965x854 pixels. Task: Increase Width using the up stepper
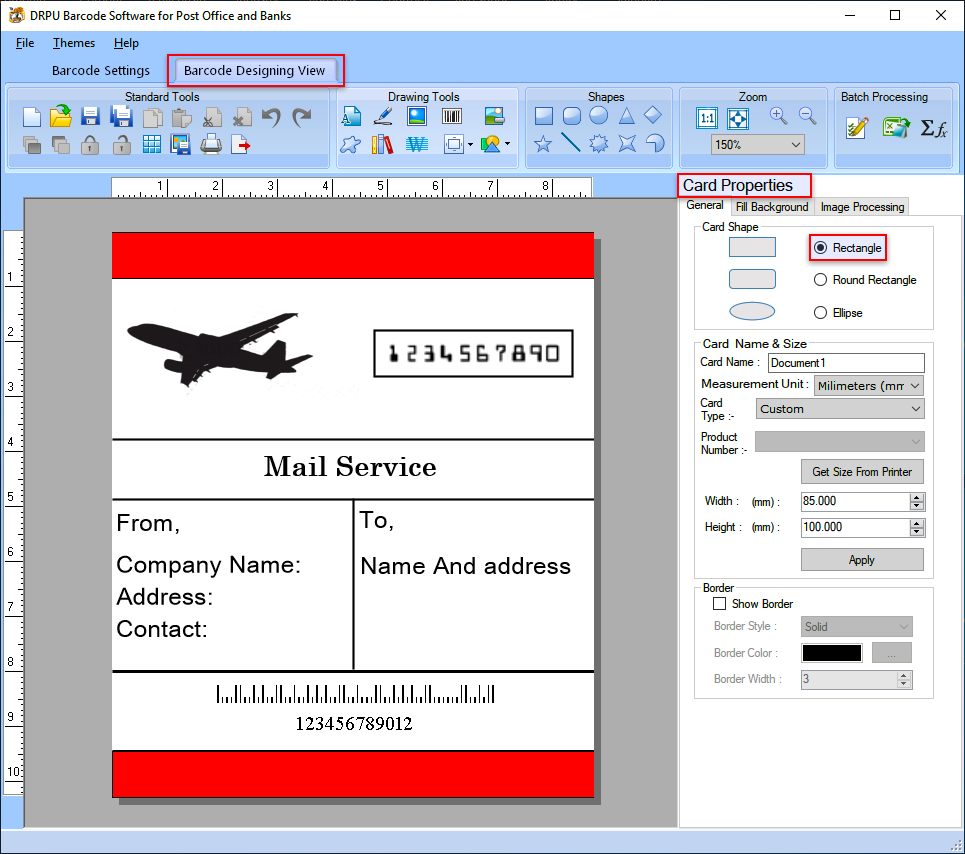[916, 497]
